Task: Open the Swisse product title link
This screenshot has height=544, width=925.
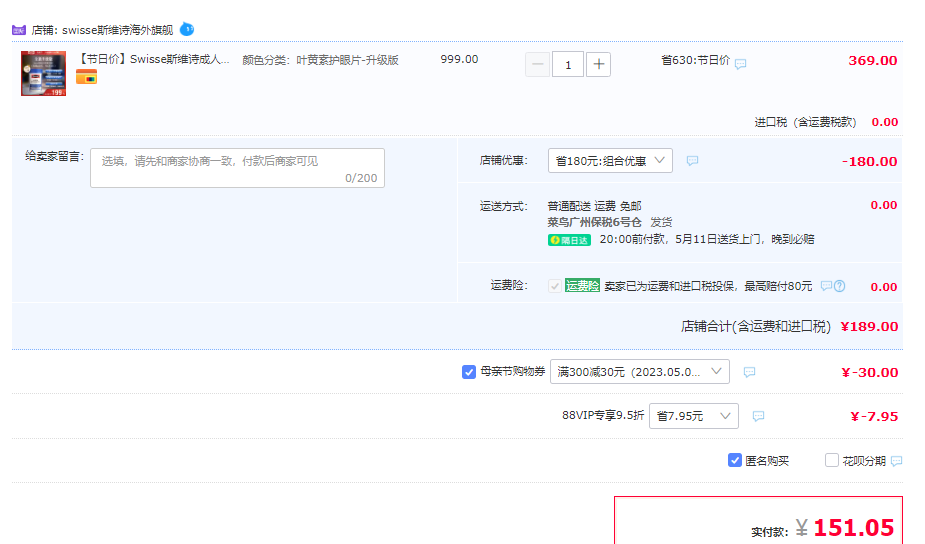Action: (x=153, y=60)
